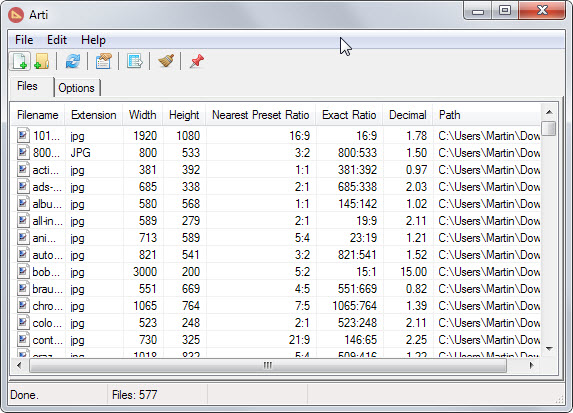Select the file icon of the all-in... row
The width and height of the screenshot is (573, 413).
coord(23,220)
